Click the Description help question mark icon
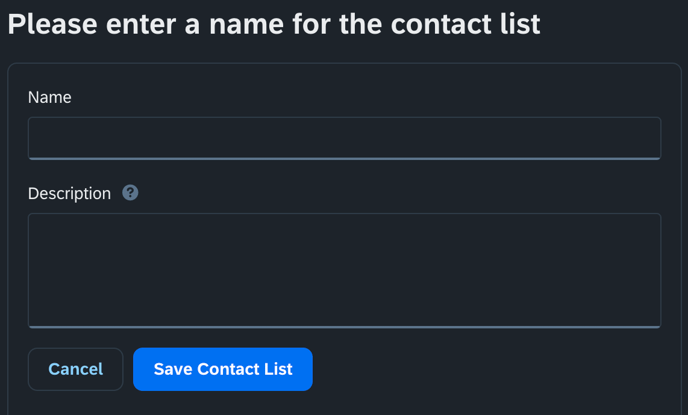The width and height of the screenshot is (688, 415). (130, 193)
